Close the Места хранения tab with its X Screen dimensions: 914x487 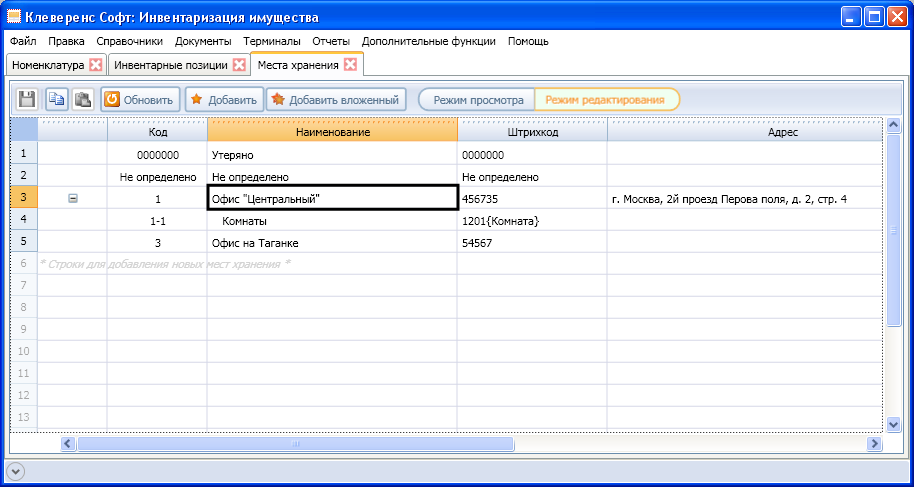350,64
